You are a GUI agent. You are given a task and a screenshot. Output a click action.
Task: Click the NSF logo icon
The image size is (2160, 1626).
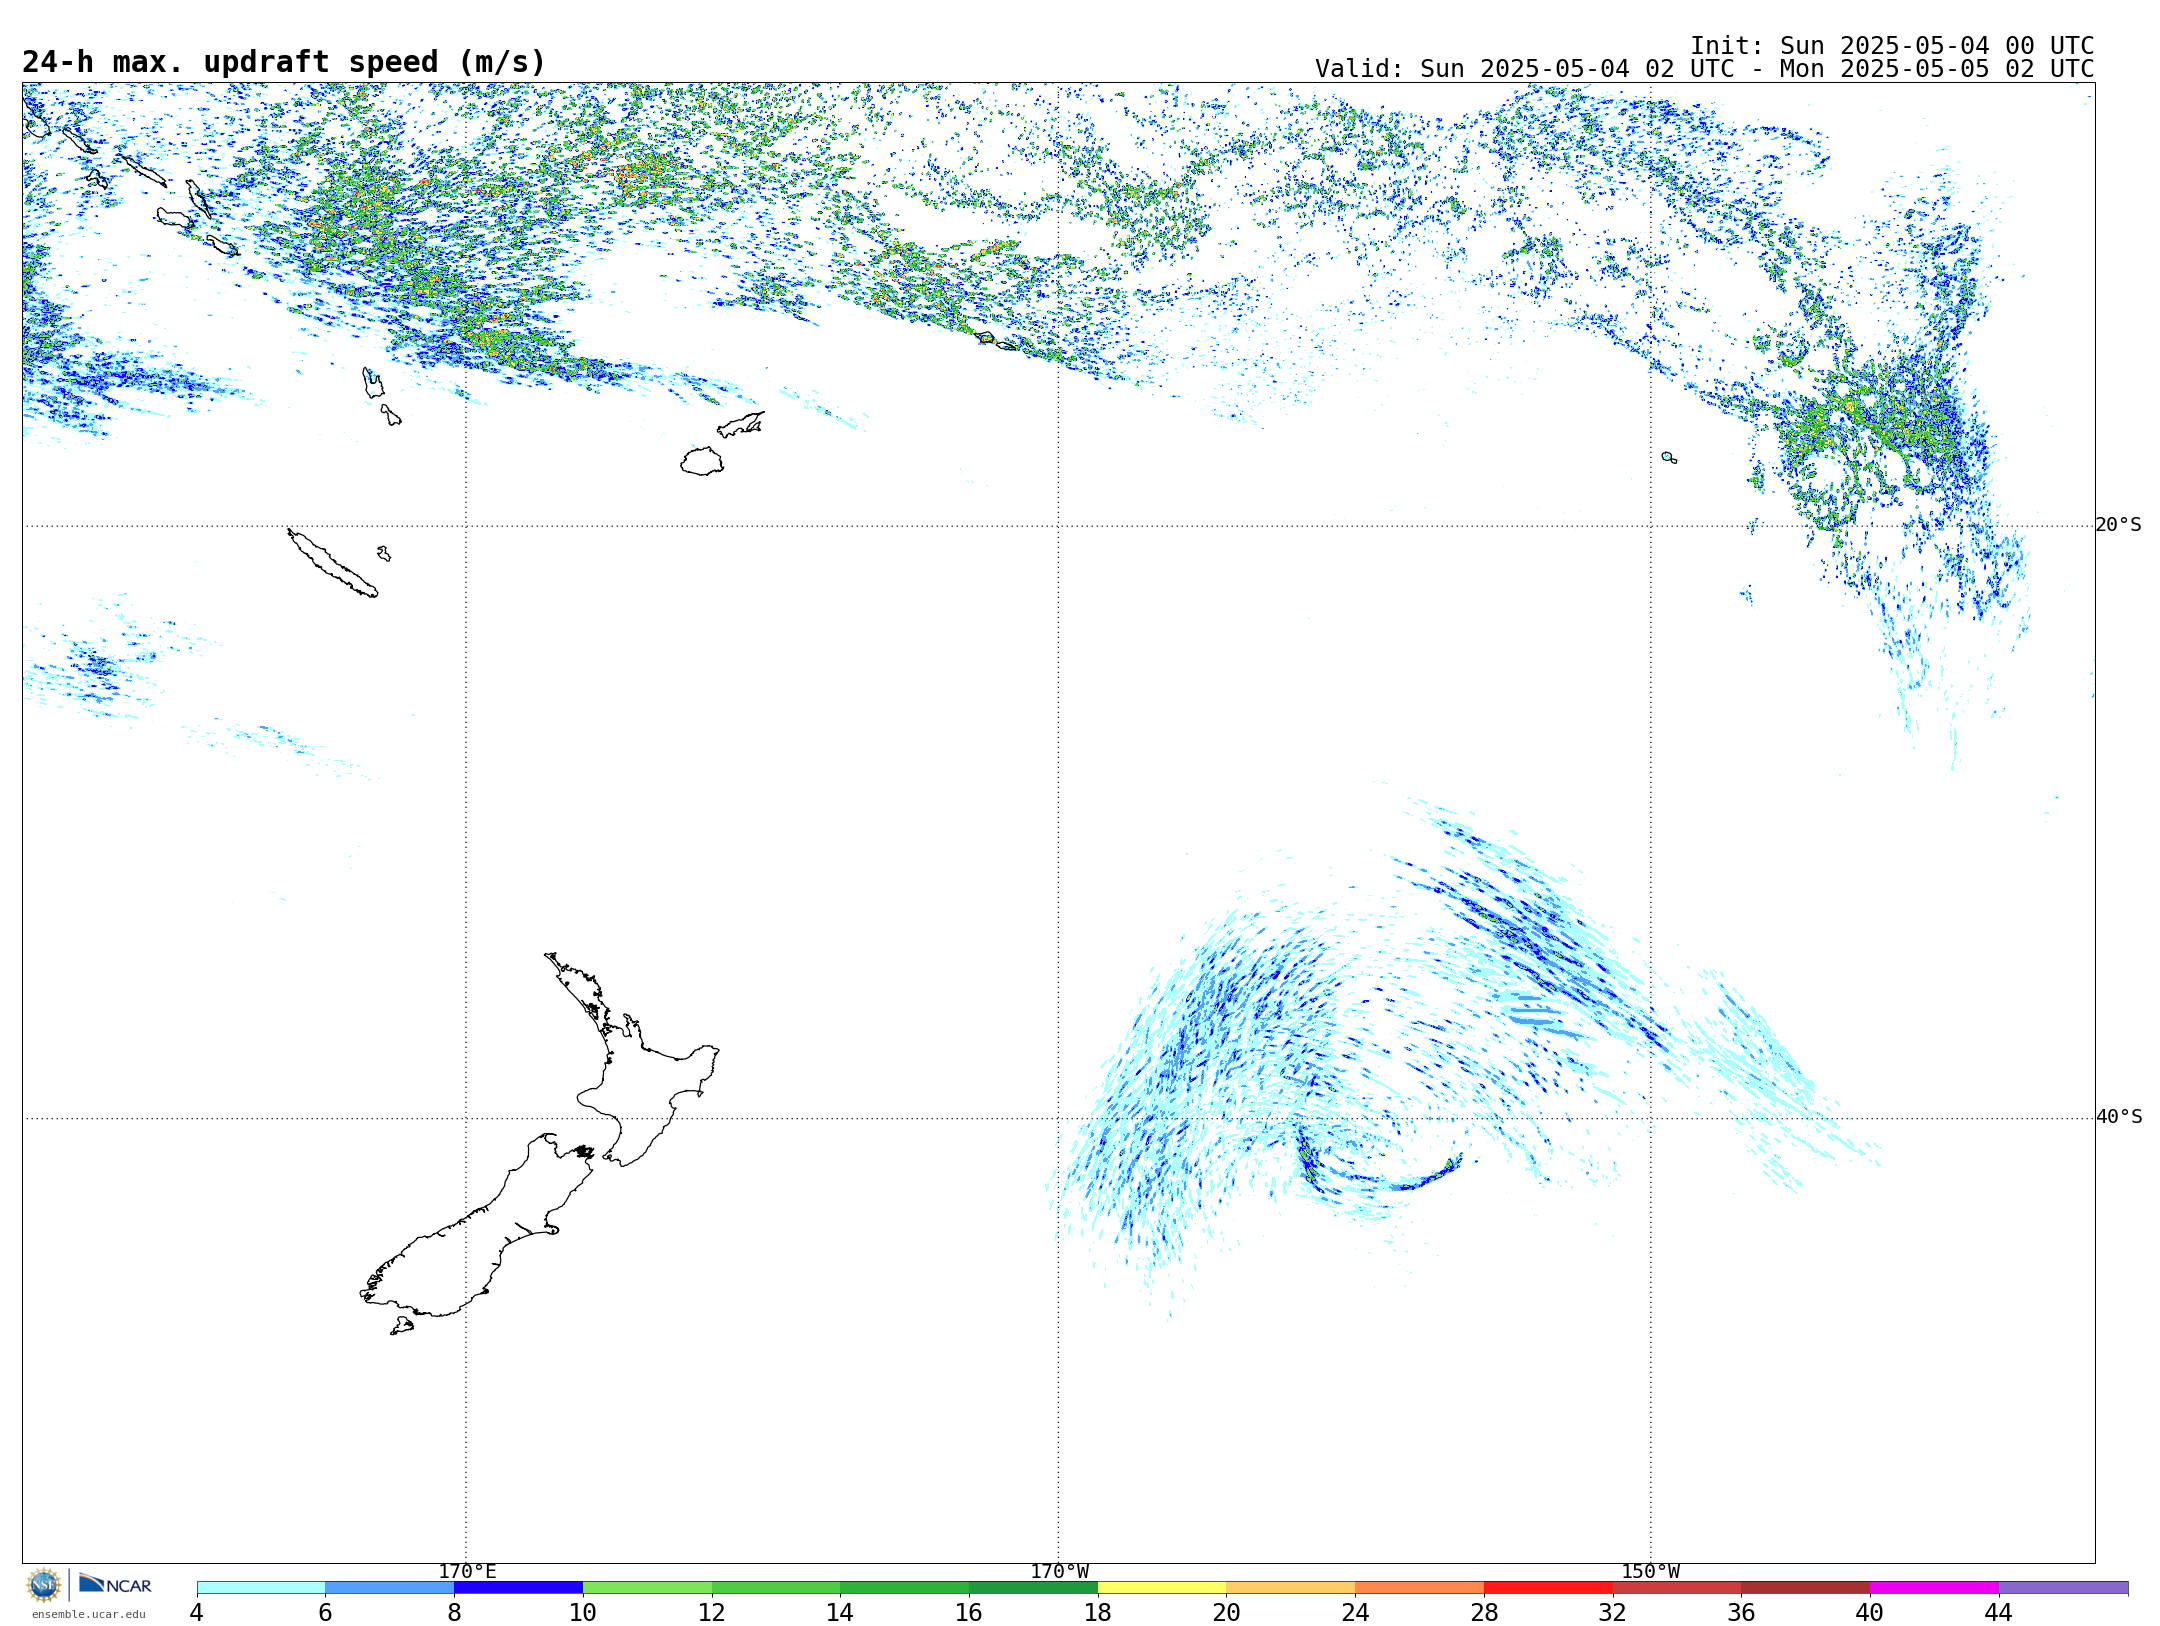tap(44, 1585)
